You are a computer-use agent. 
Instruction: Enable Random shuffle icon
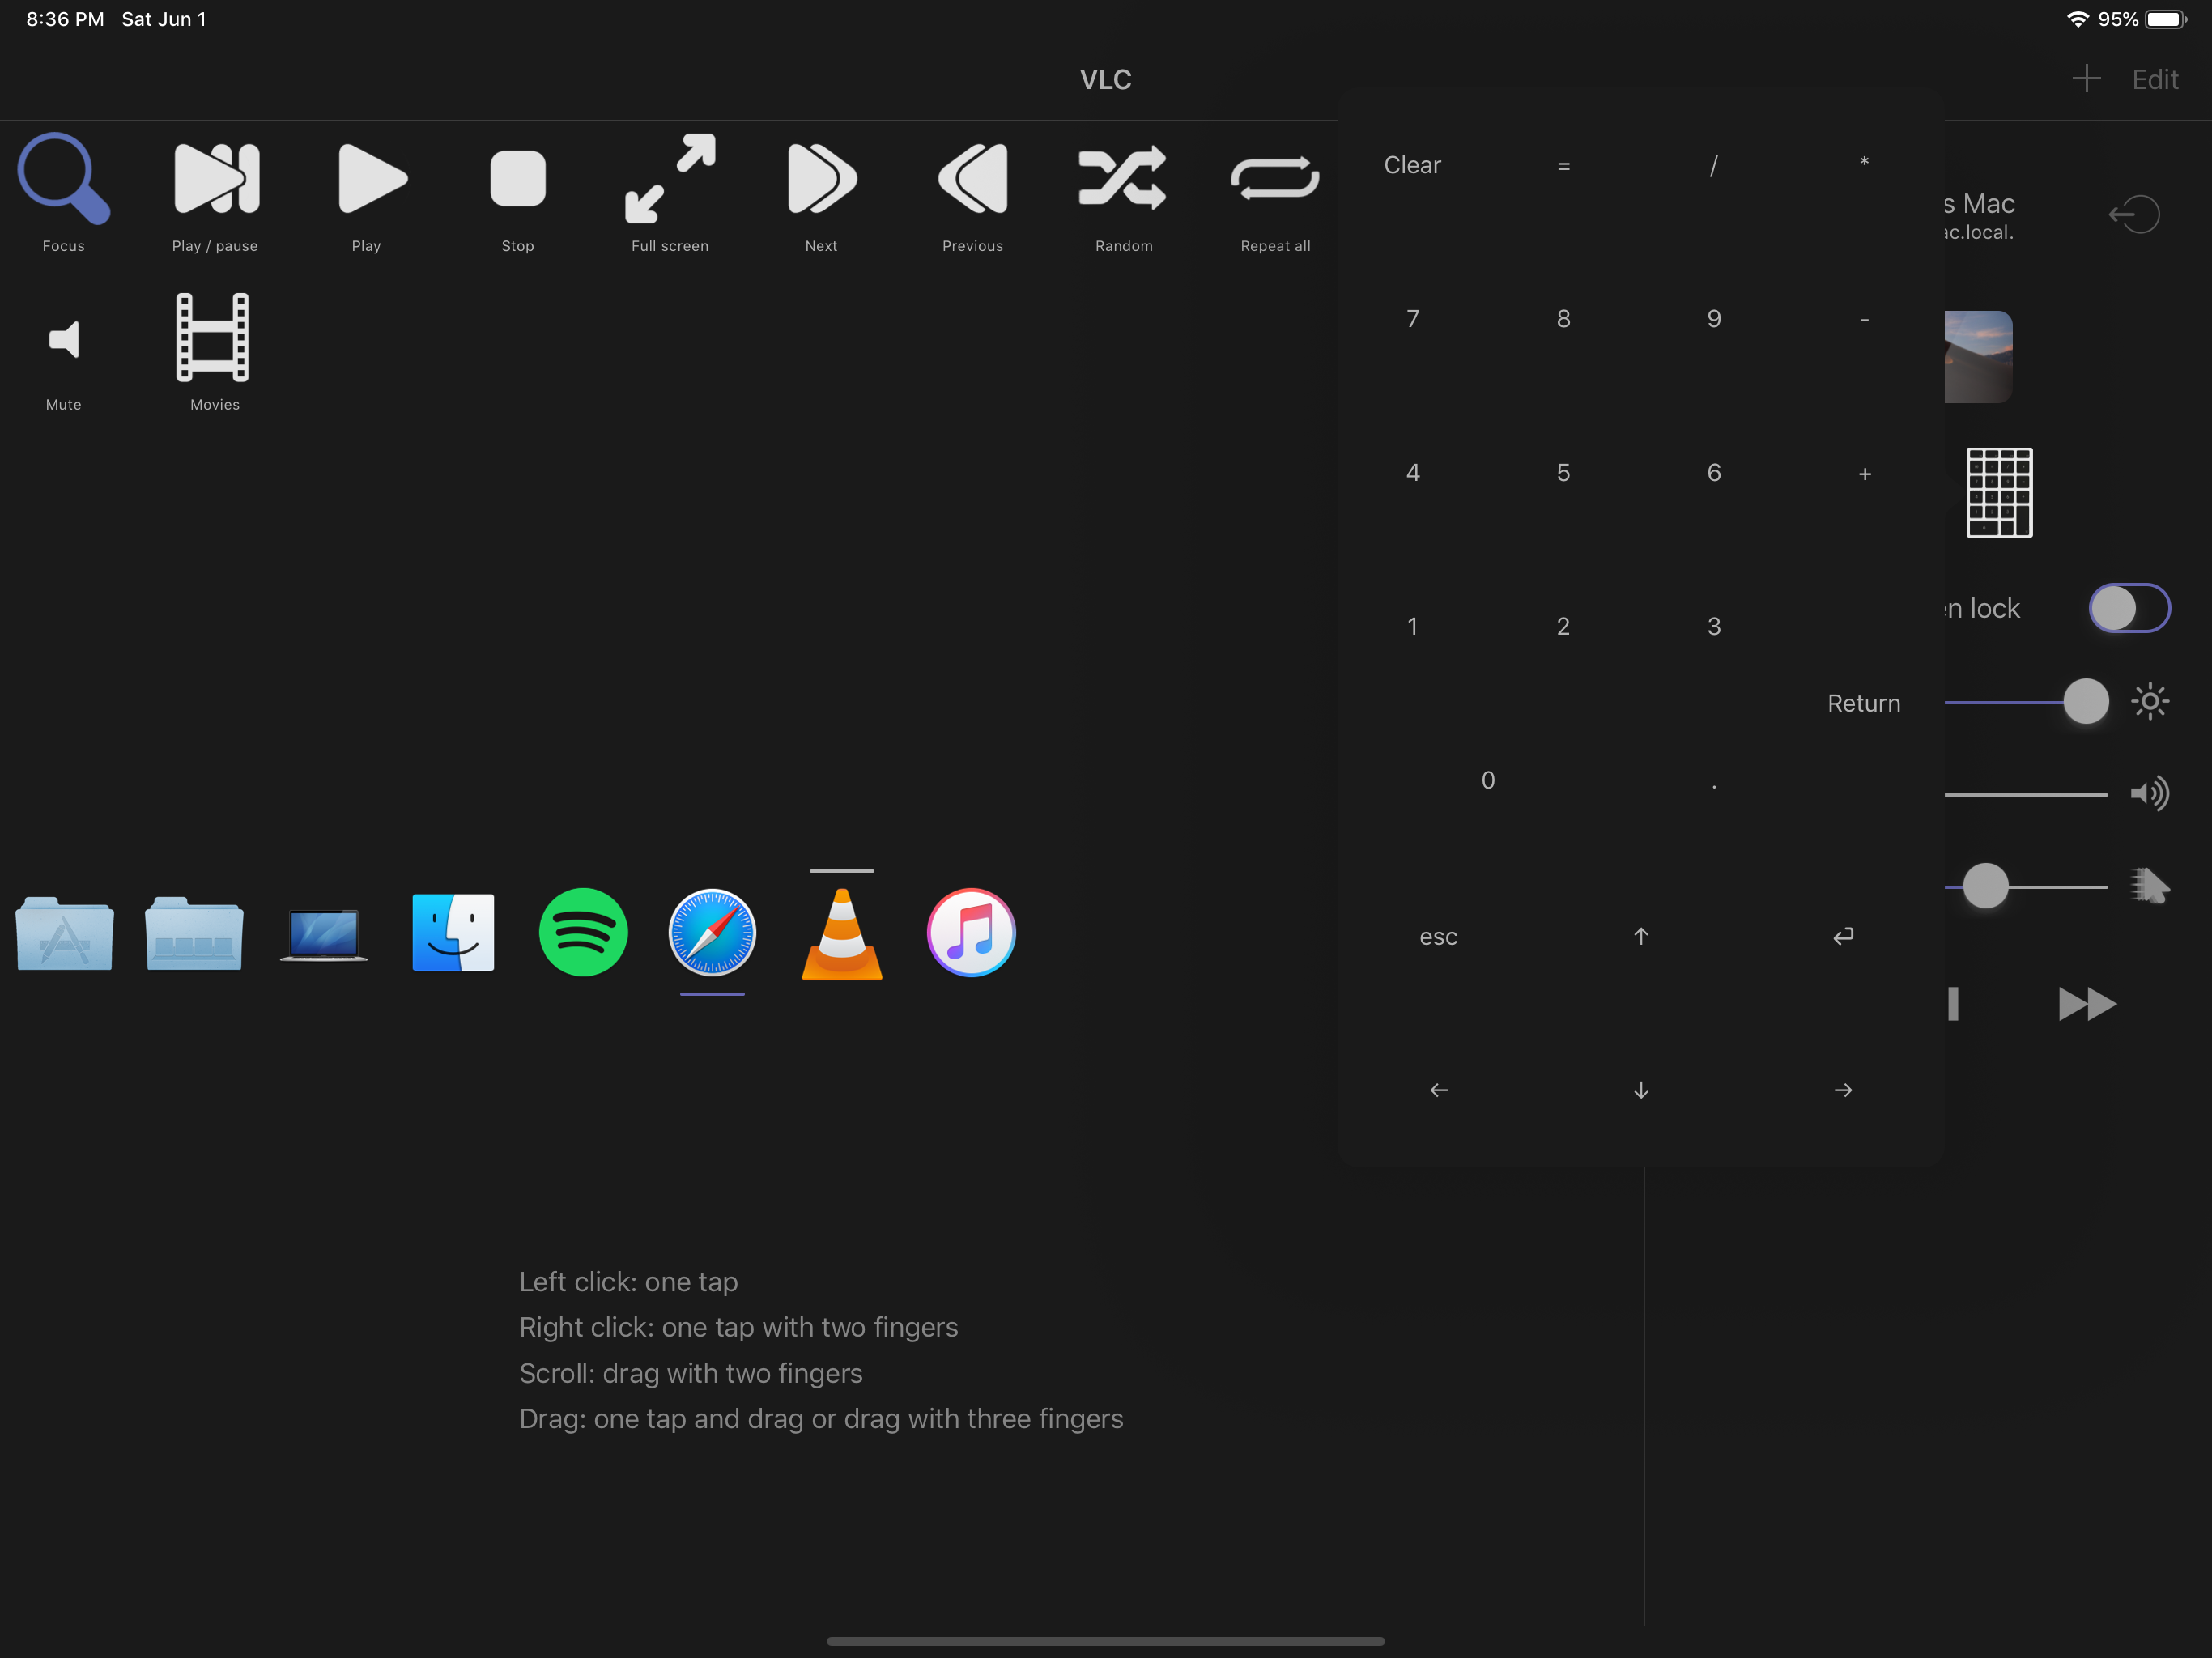(x=1123, y=179)
